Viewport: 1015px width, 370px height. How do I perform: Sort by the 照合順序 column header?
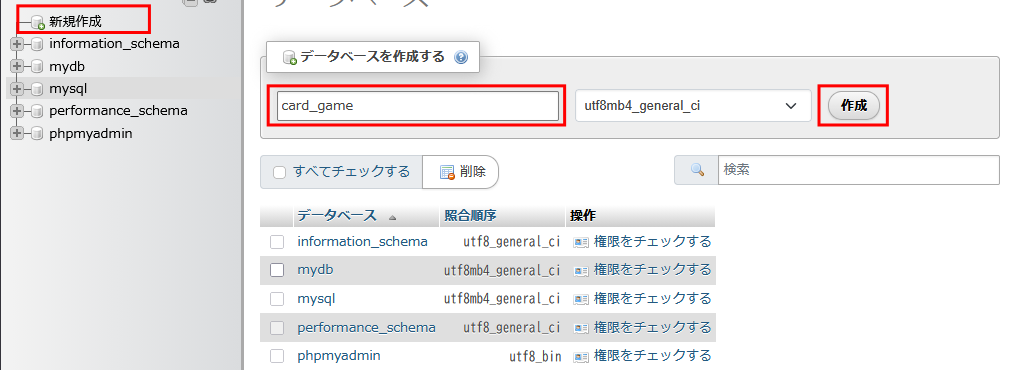point(470,216)
